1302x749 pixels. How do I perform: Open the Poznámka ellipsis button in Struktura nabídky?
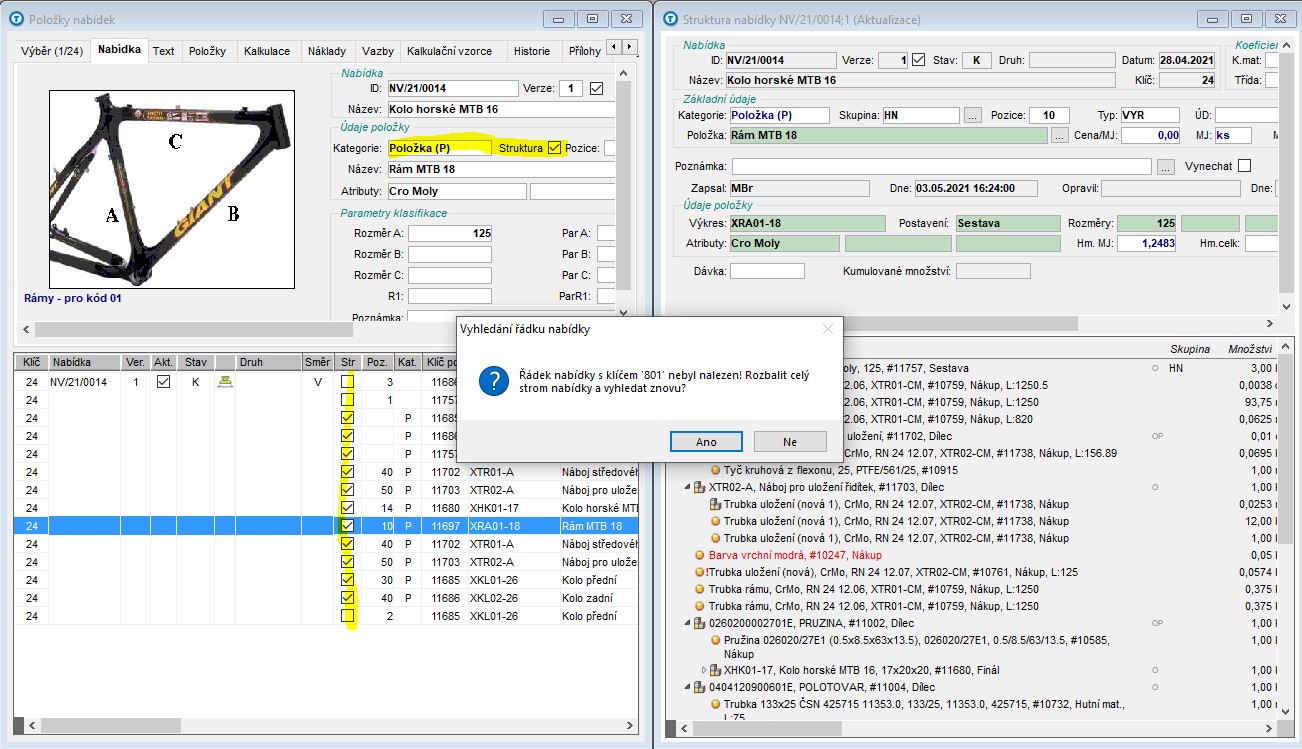click(1165, 167)
